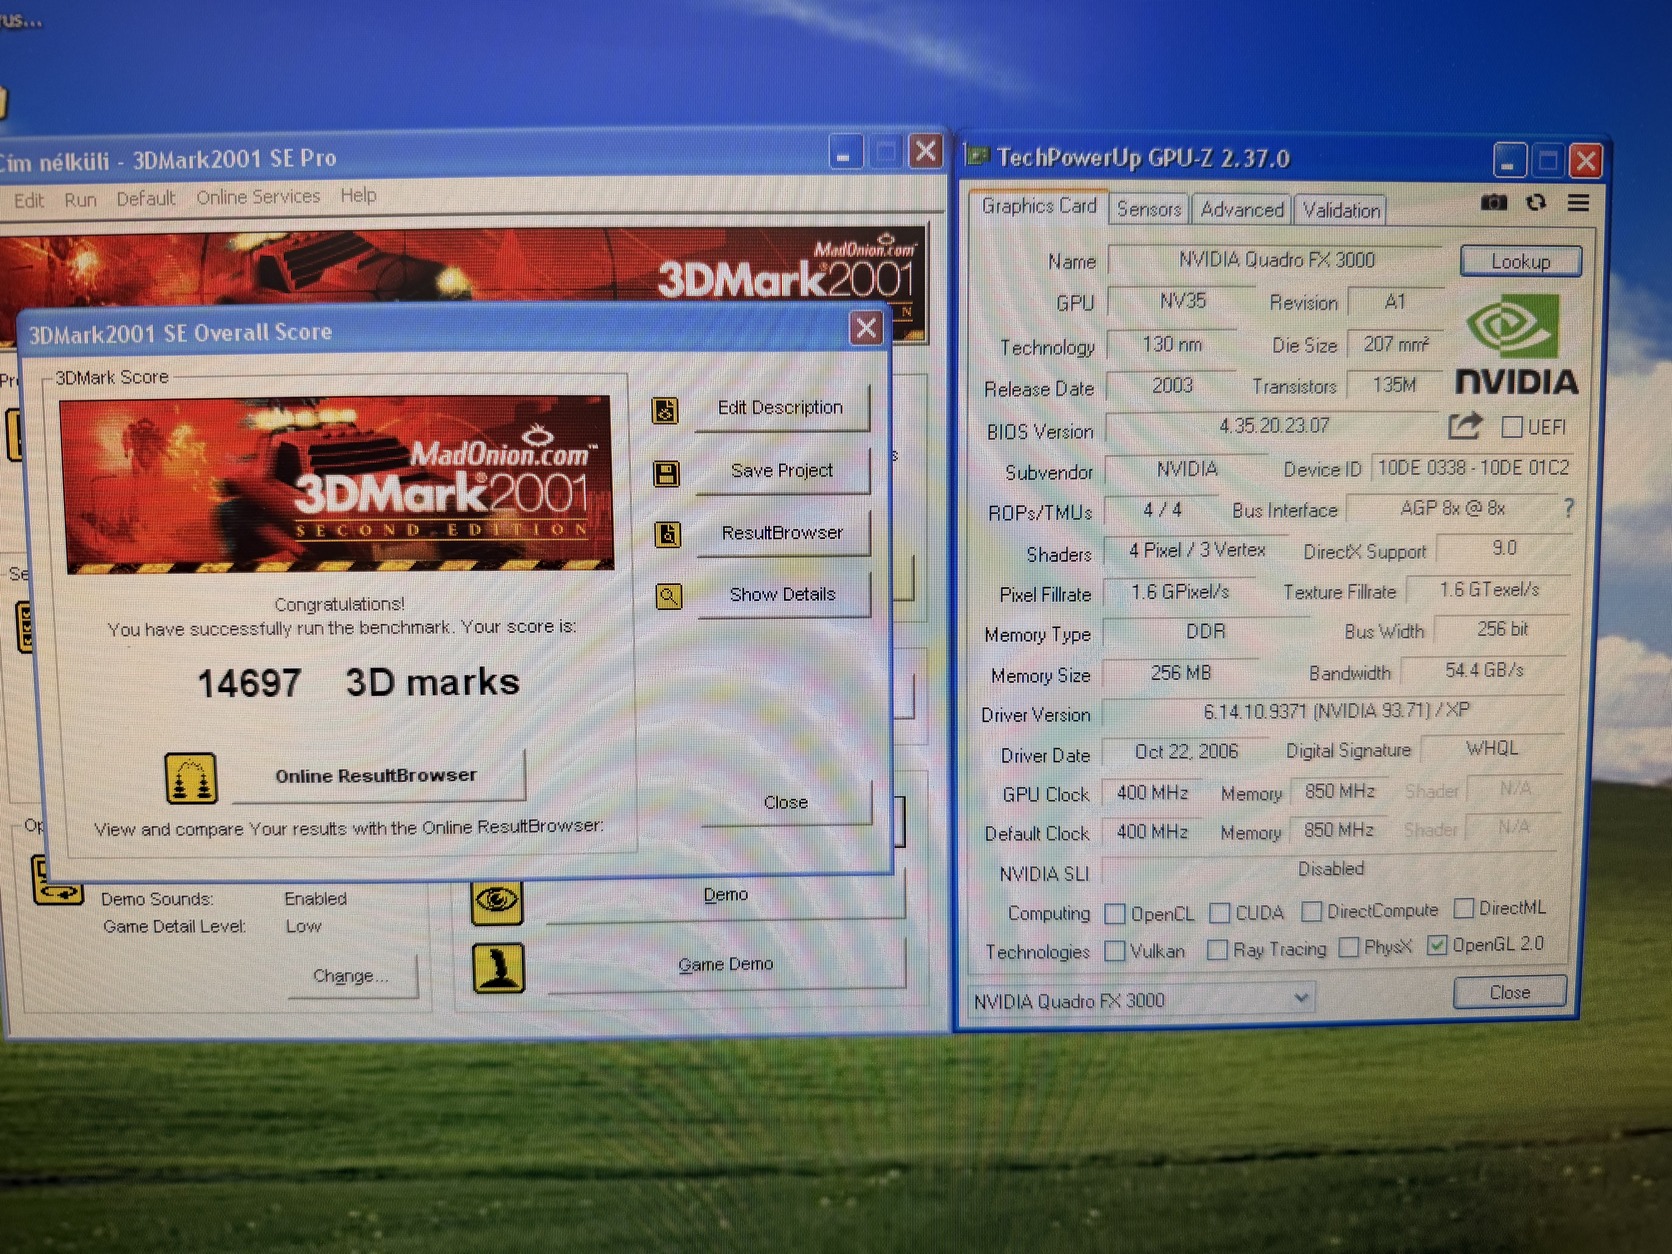Toggle the DirectCompute checkbox
Image resolution: width=1672 pixels, height=1254 pixels.
tap(1312, 911)
